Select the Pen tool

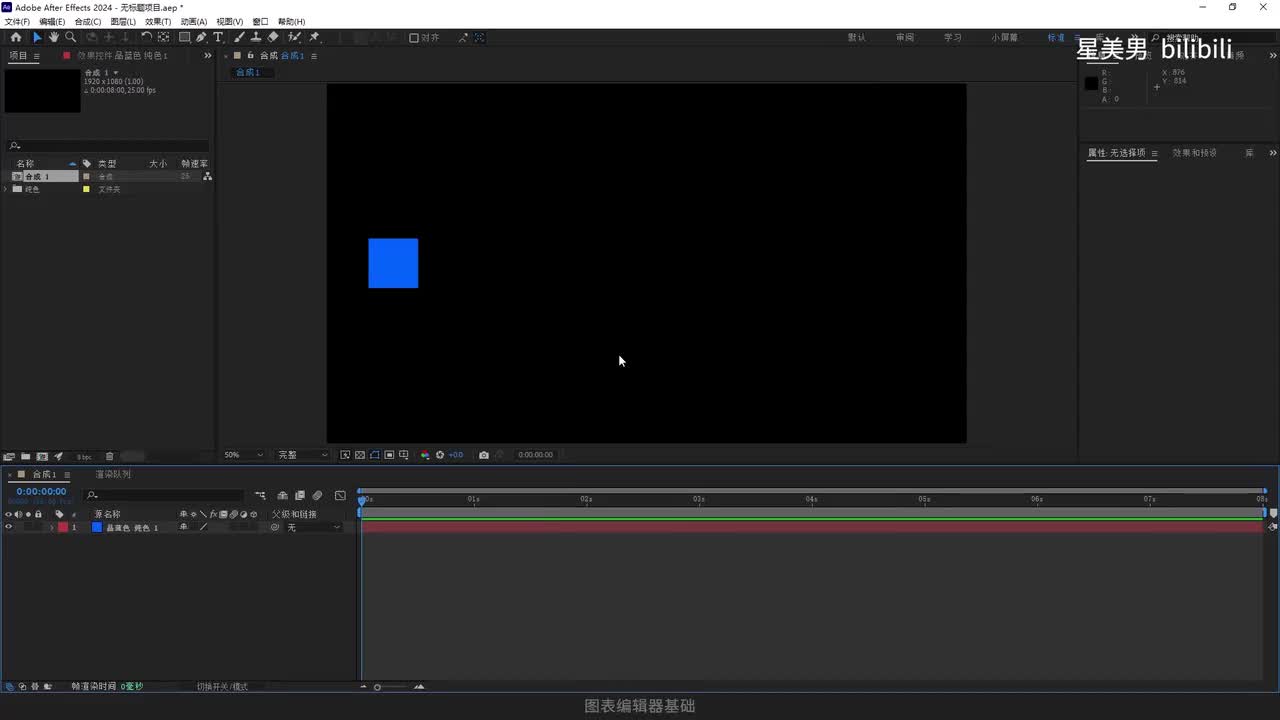(201, 37)
